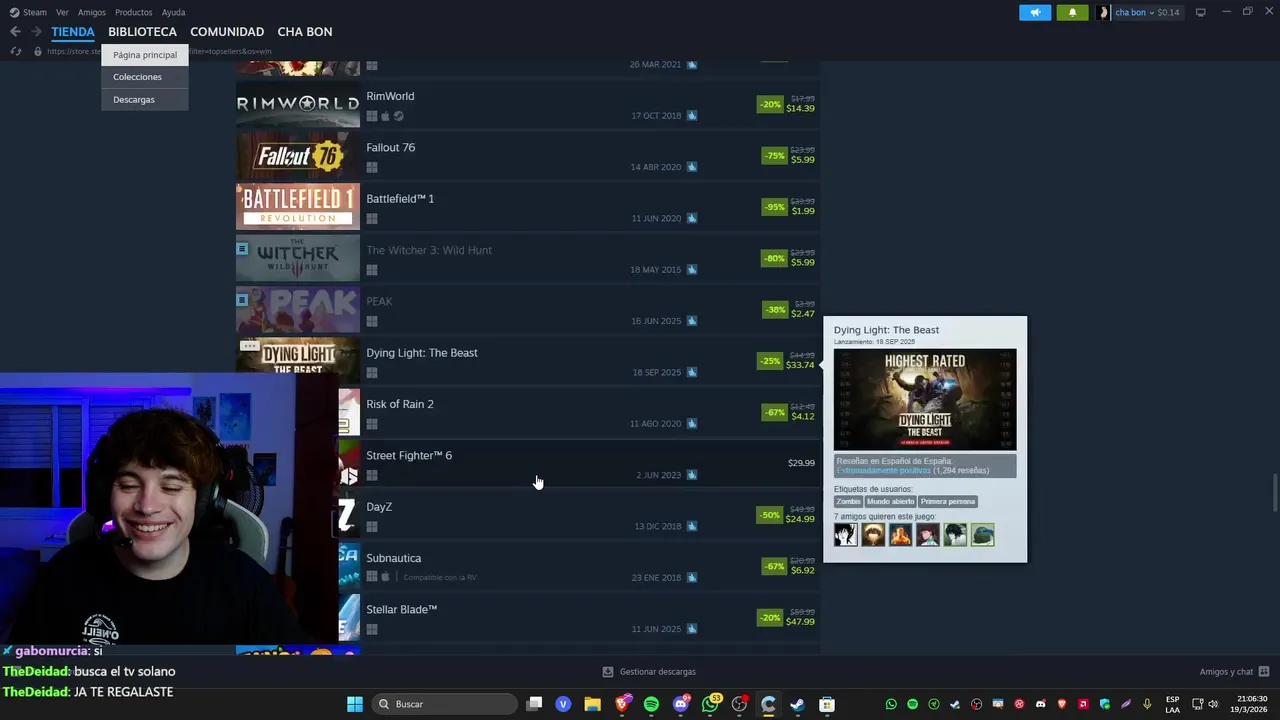The image size is (1280, 720).
Task: Click microphone icon in system tray
Action: [1147, 704]
